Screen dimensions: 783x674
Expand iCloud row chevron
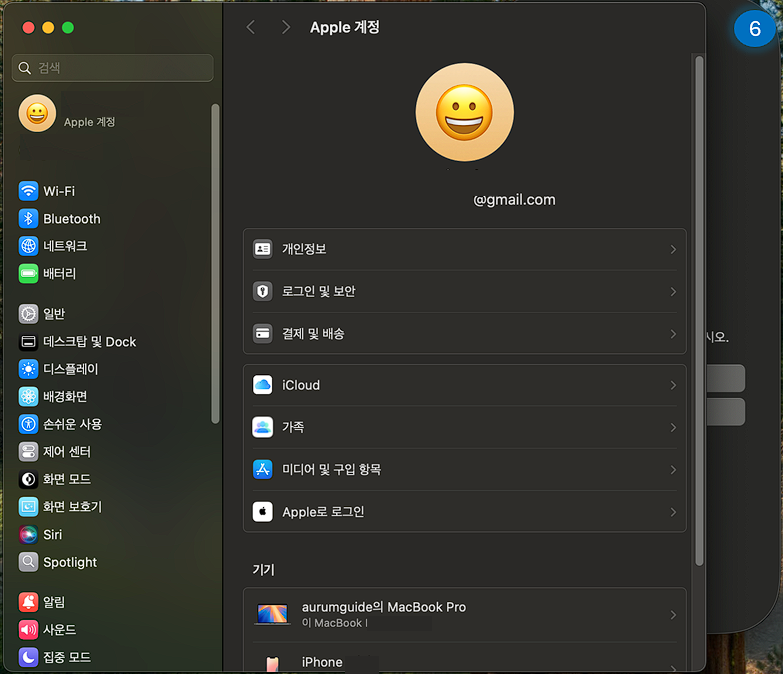(673, 385)
